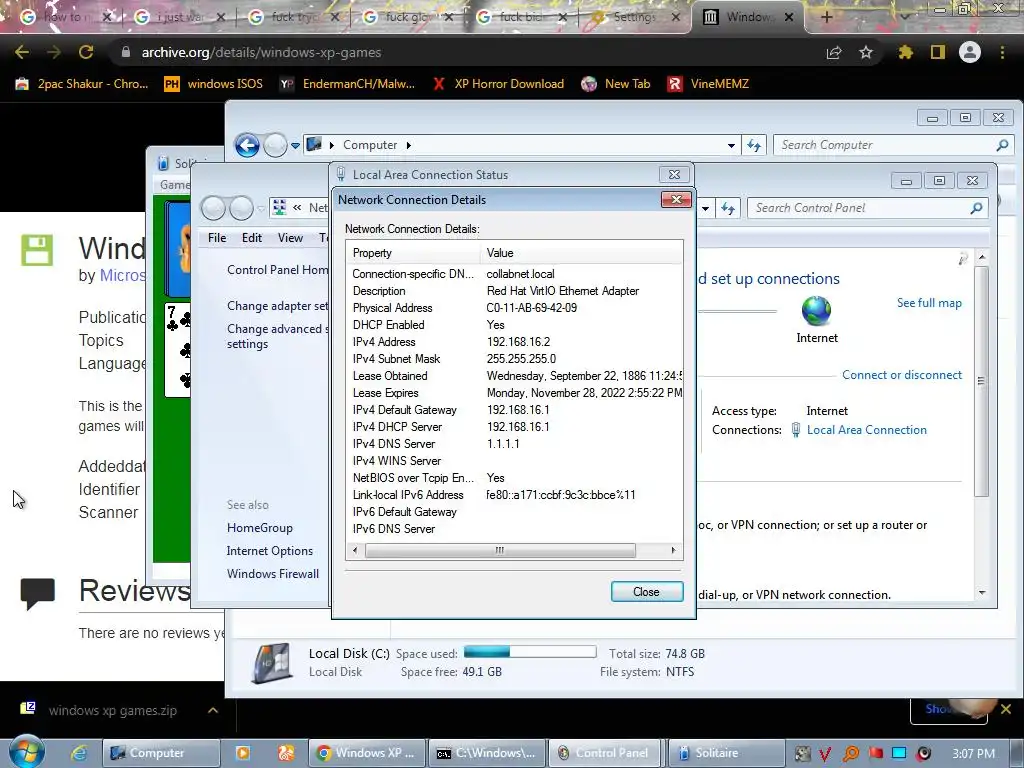Click the refresh button in Computer window

point(754,145)
